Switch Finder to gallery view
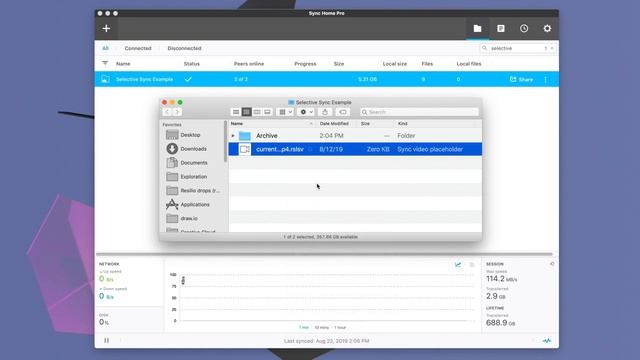This screenshot has height=360, width=640. tap(267, 112)
